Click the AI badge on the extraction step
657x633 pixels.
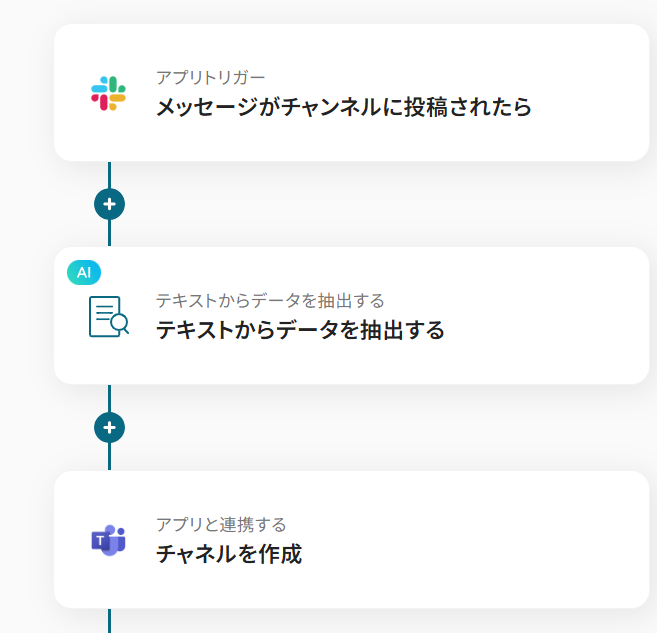tap(84, 272)
